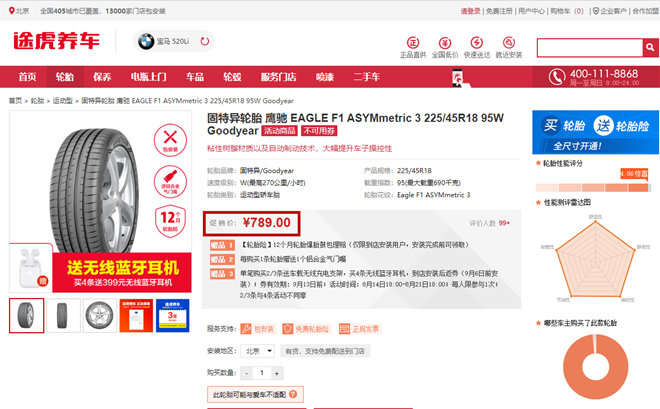Open the 车品 navigation tab
Screen dimensions: 660x409
click(x=195, y=77)
